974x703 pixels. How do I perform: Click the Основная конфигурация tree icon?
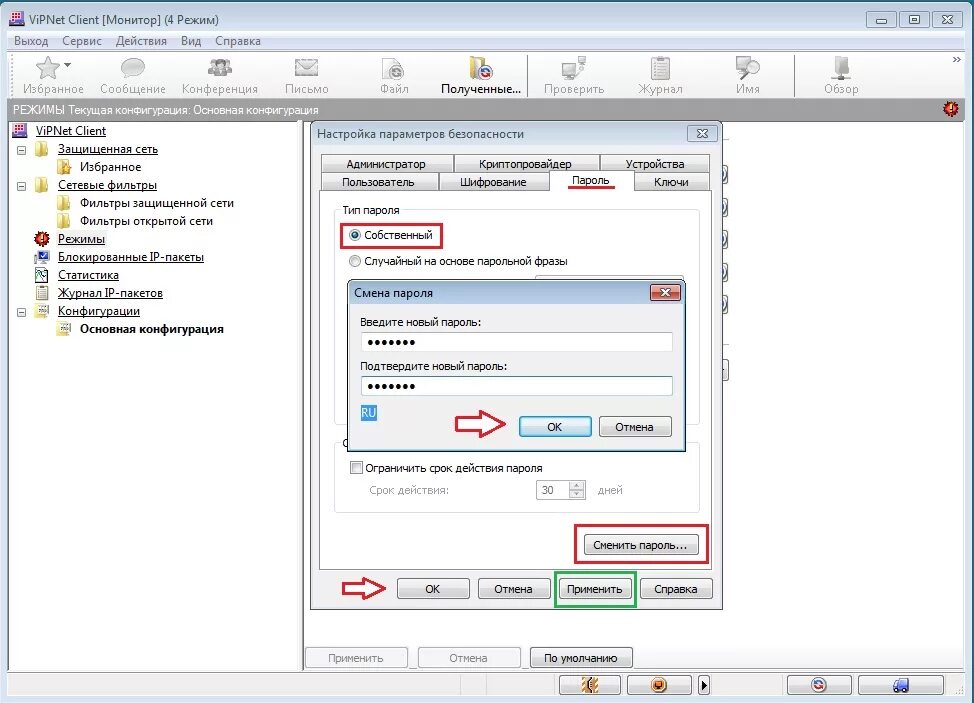[63, 329]
